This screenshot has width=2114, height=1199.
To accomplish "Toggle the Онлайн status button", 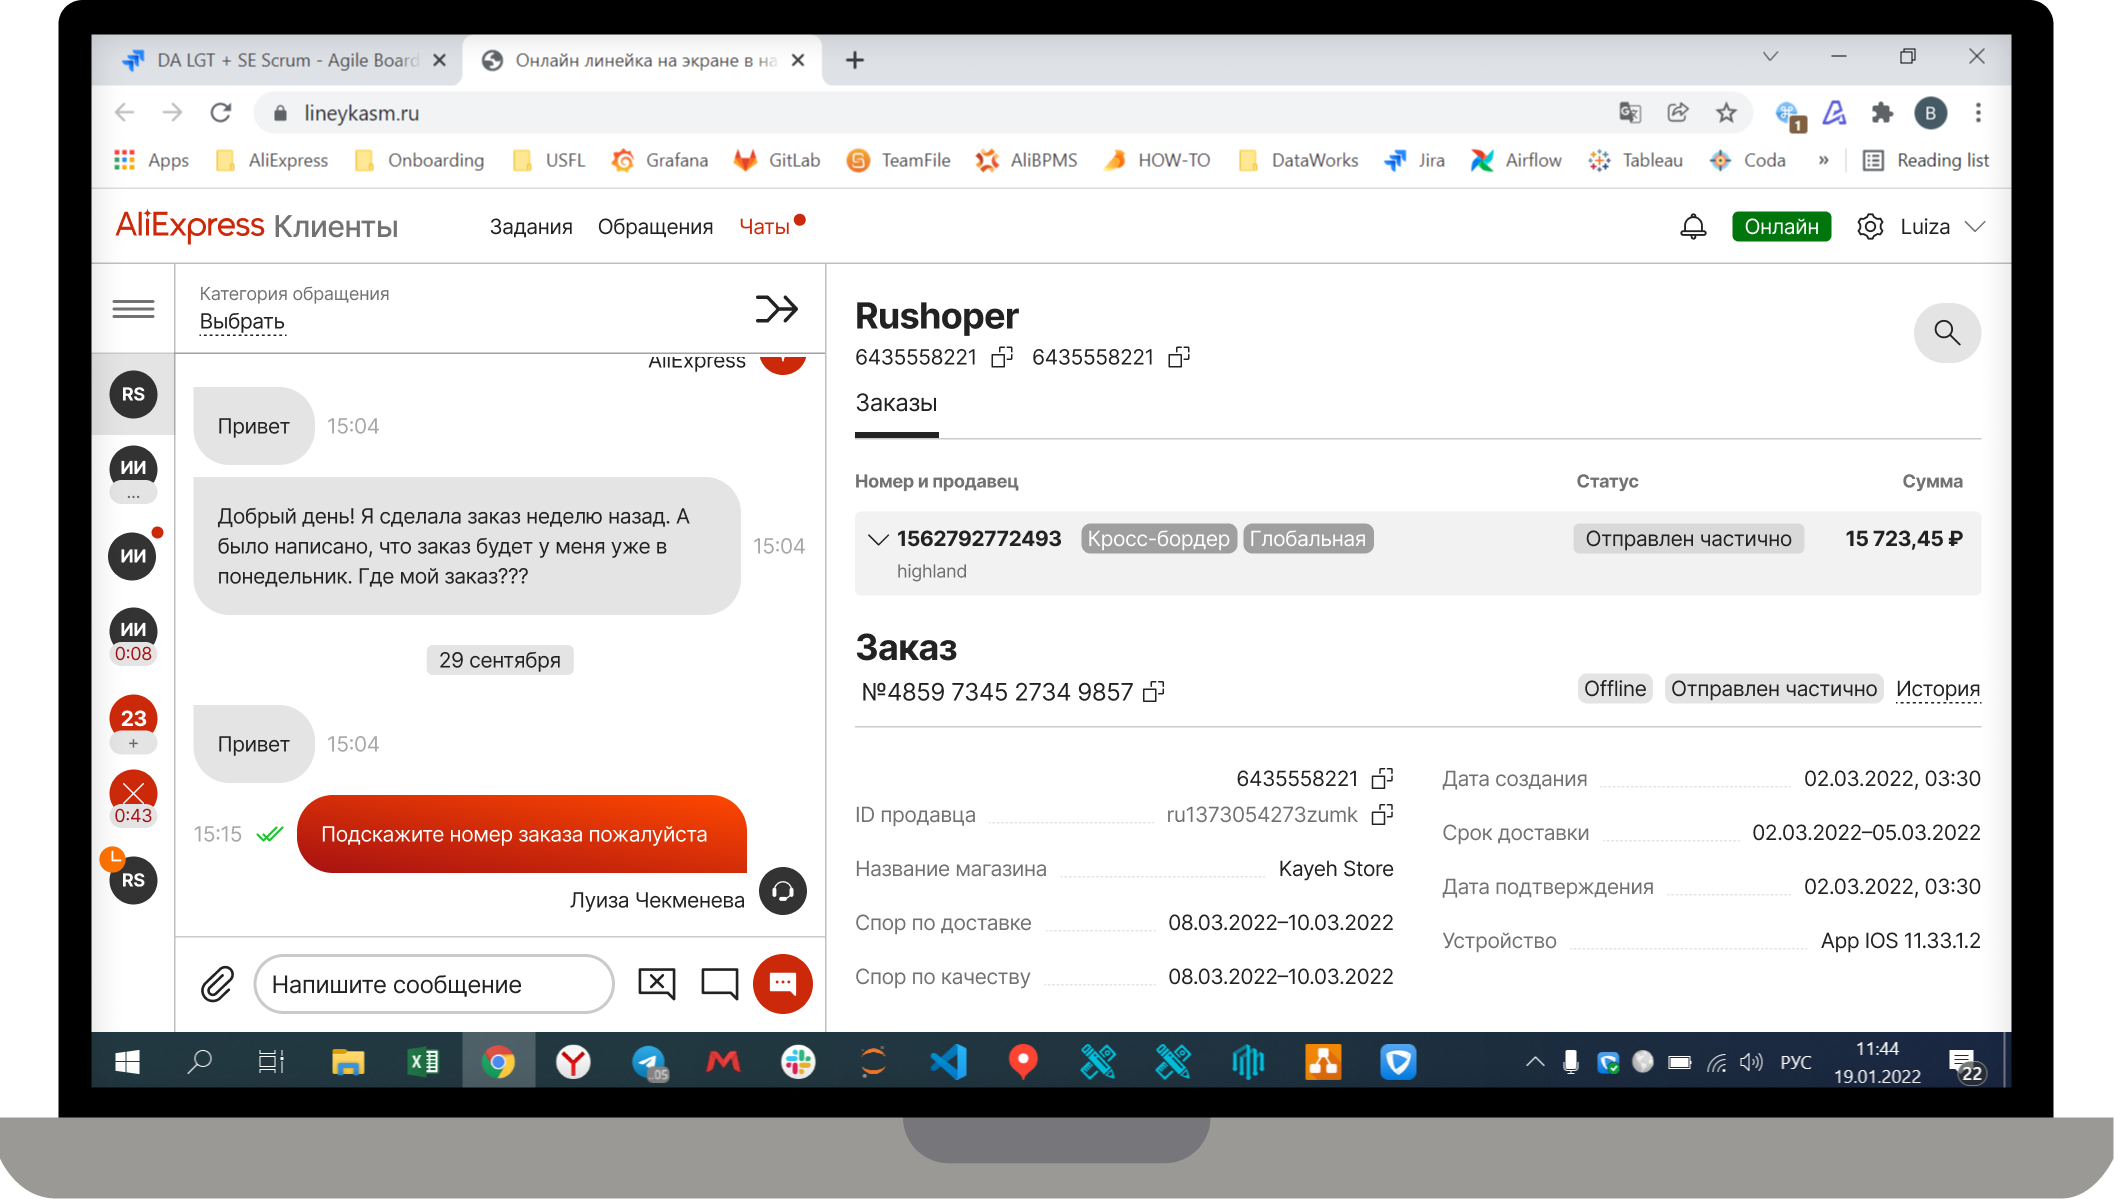I will (1781, 227).
